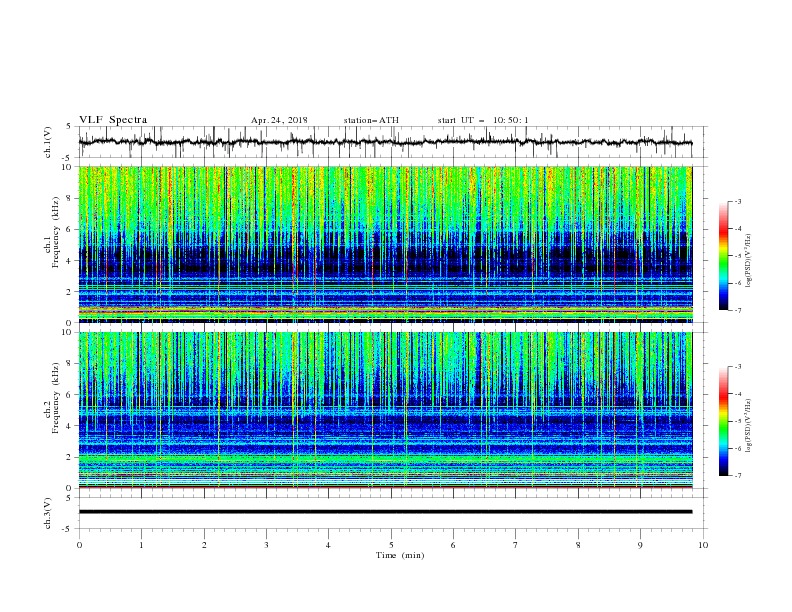Click the "-7" tick on ch.2 color bar
The height and width of the screenshot is (612, 792).
pos(738,475)
